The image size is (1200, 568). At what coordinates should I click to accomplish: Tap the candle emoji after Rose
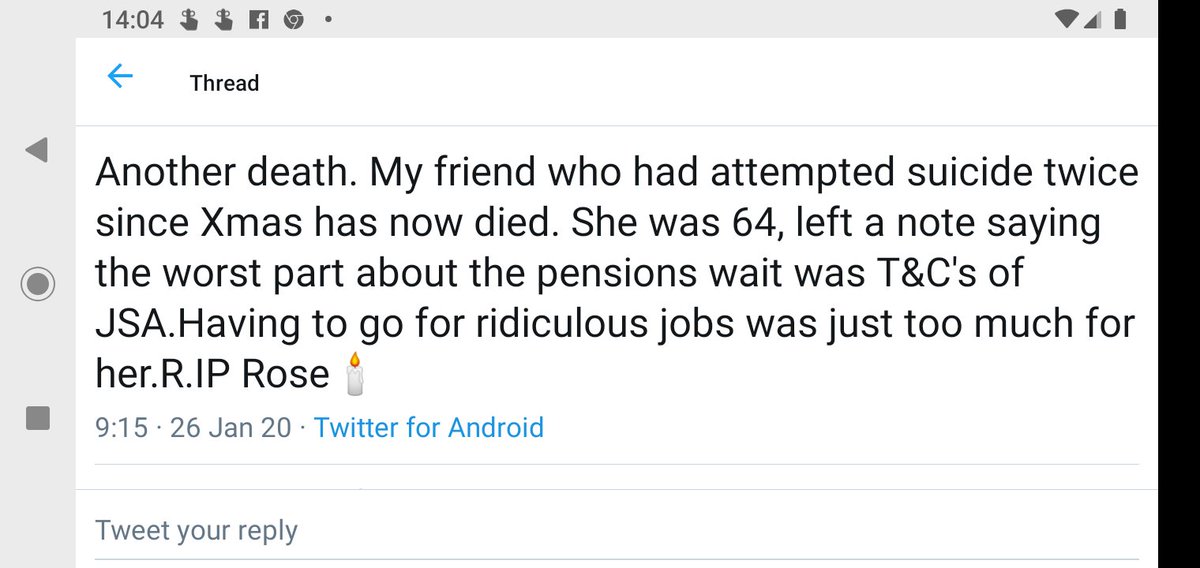click(x=352, y=375)
